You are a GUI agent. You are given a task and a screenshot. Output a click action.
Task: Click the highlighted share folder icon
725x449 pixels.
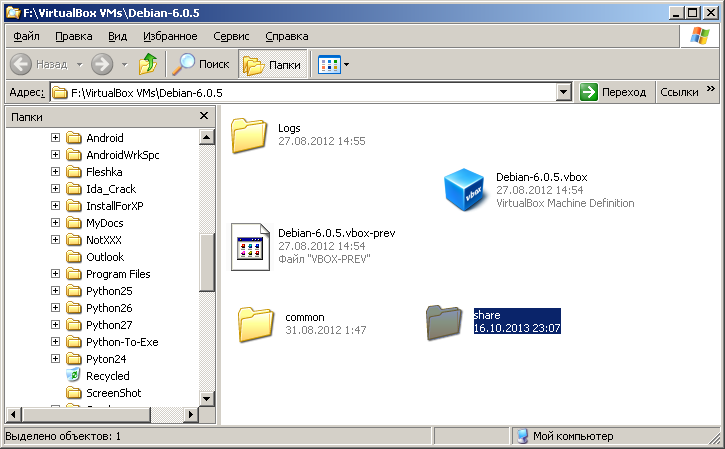[444, 322]
